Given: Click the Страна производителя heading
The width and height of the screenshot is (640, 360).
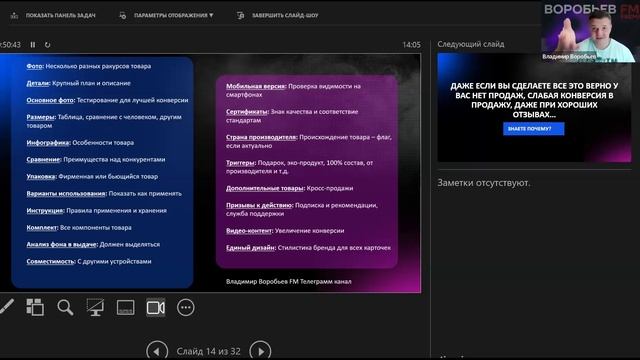Looking at the screenshot, I should tap(261, 138).
